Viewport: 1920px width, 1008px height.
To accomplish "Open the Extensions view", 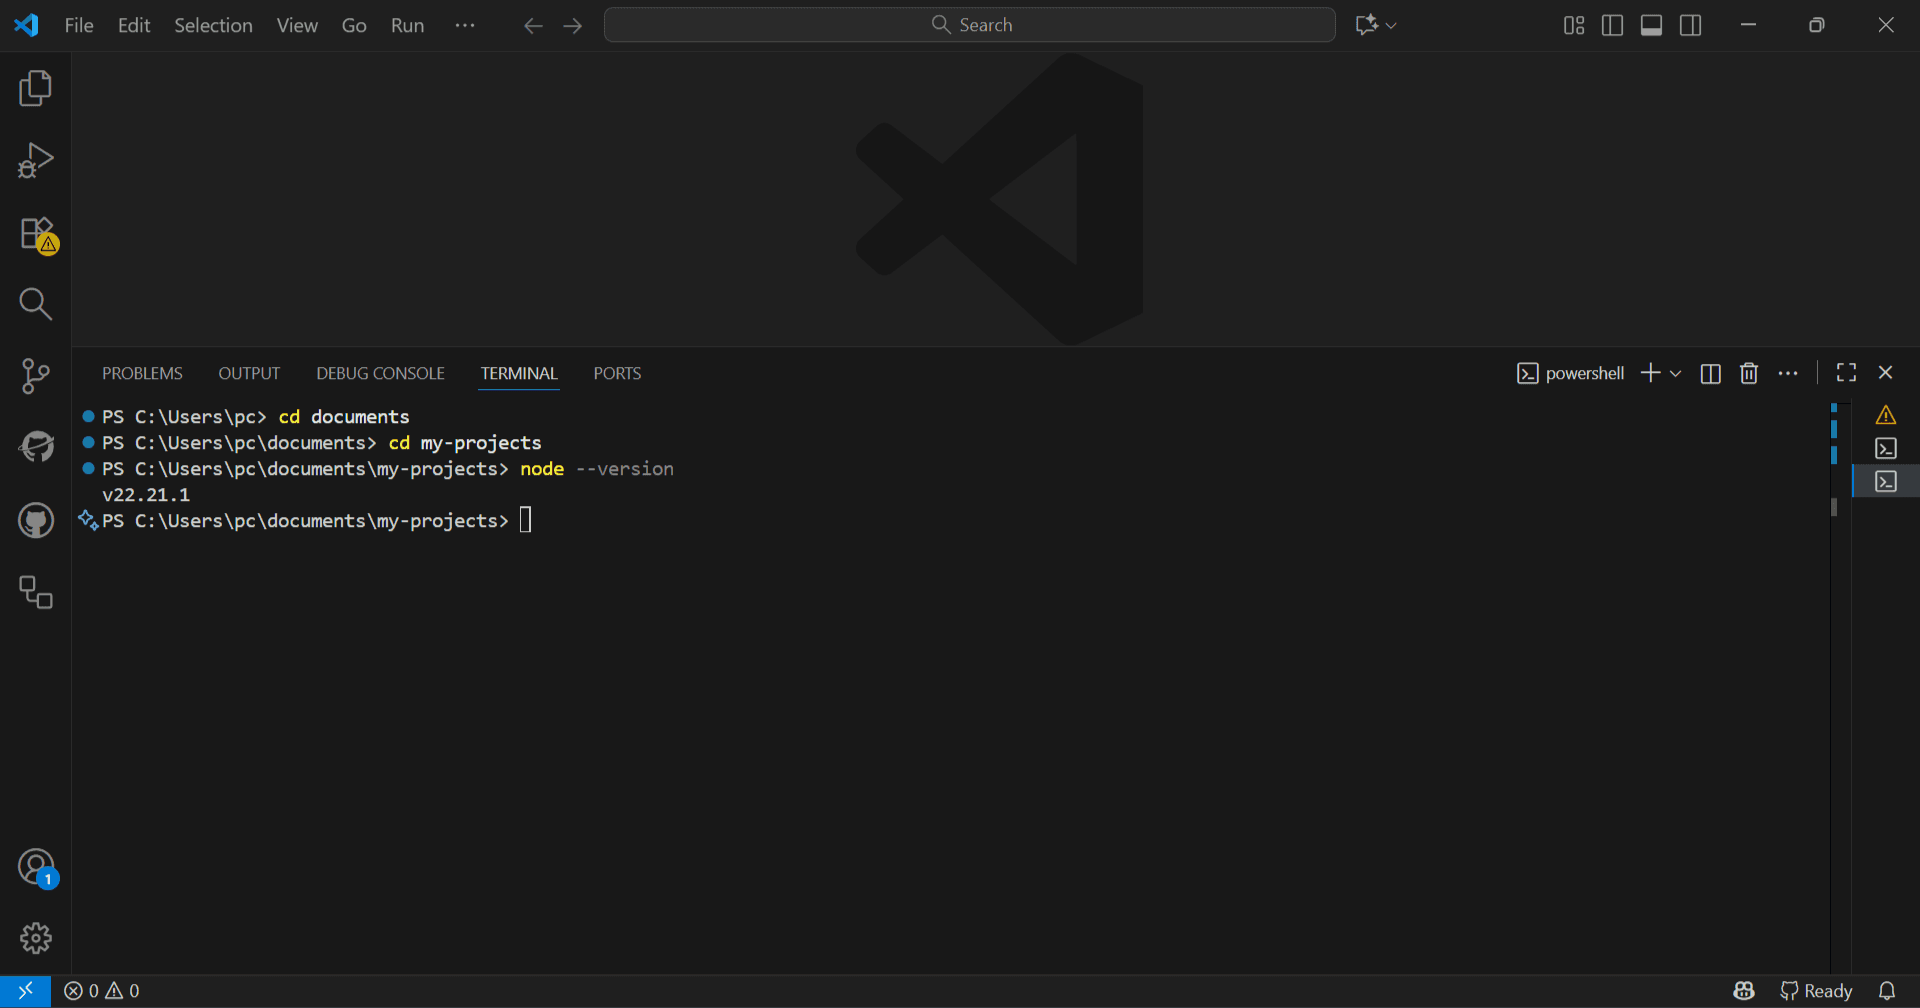I will (x=36, y=232).
